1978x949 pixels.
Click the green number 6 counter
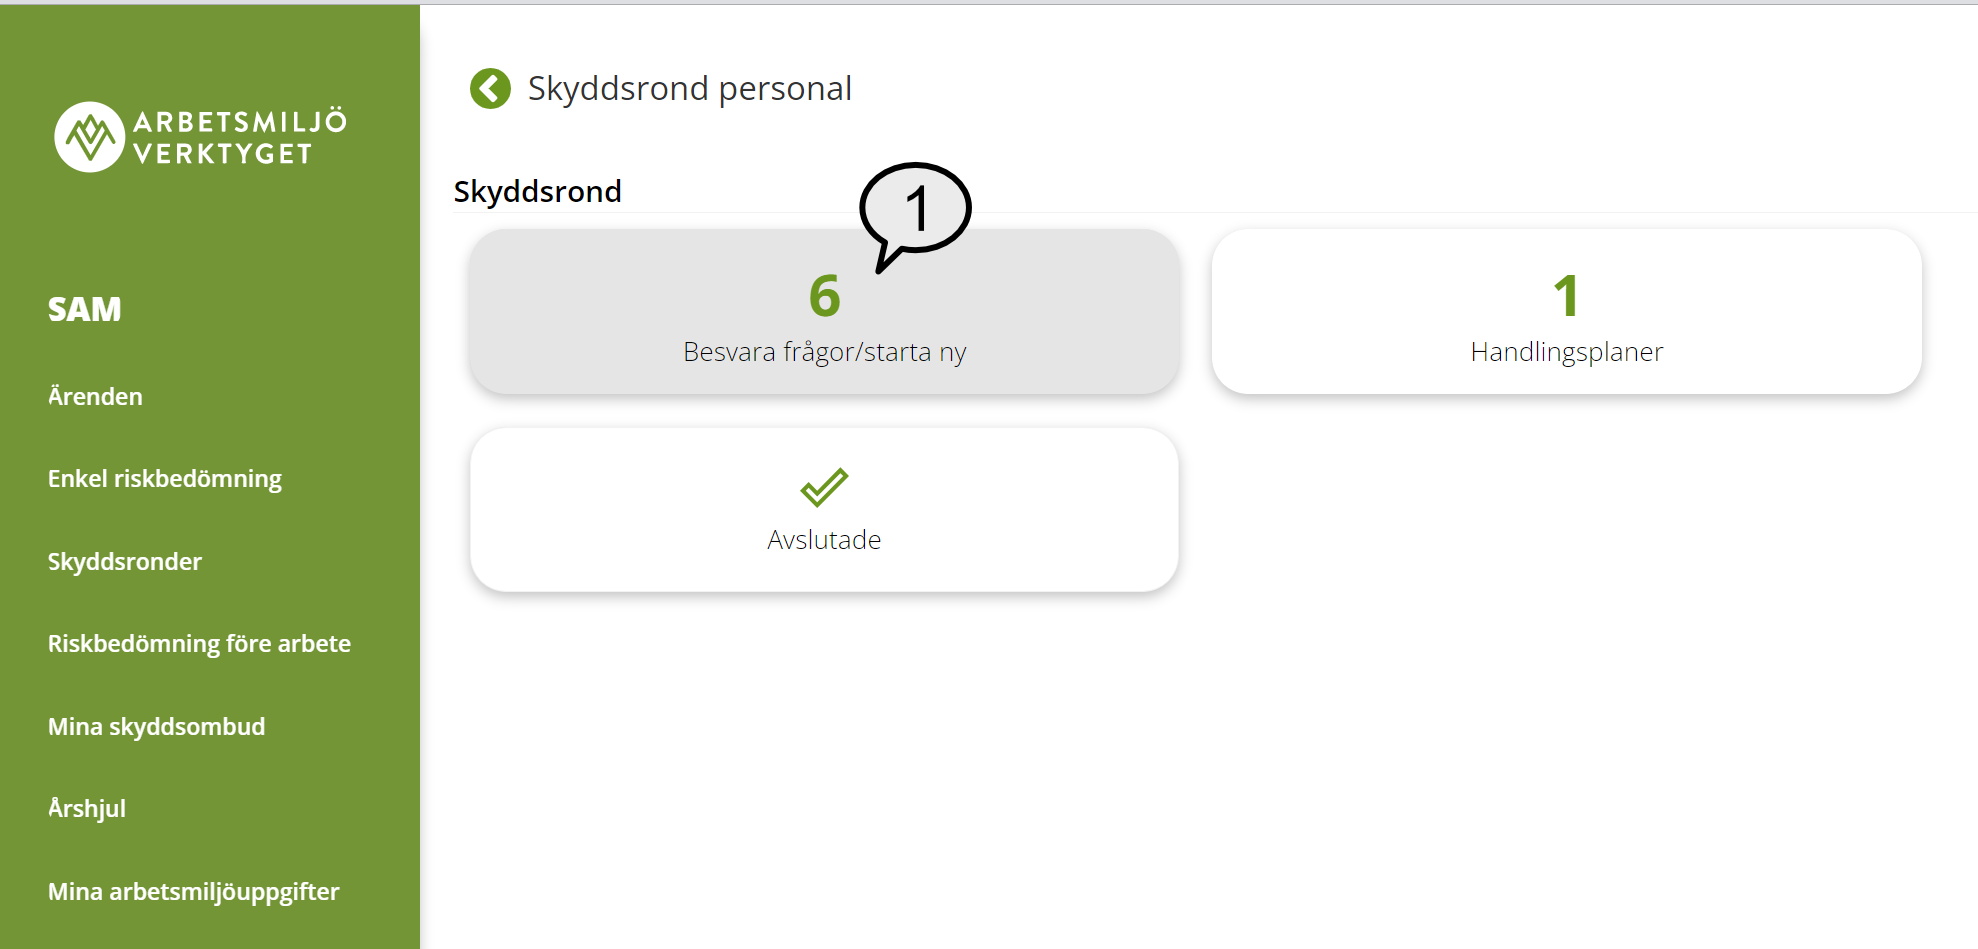pos(823,296)
